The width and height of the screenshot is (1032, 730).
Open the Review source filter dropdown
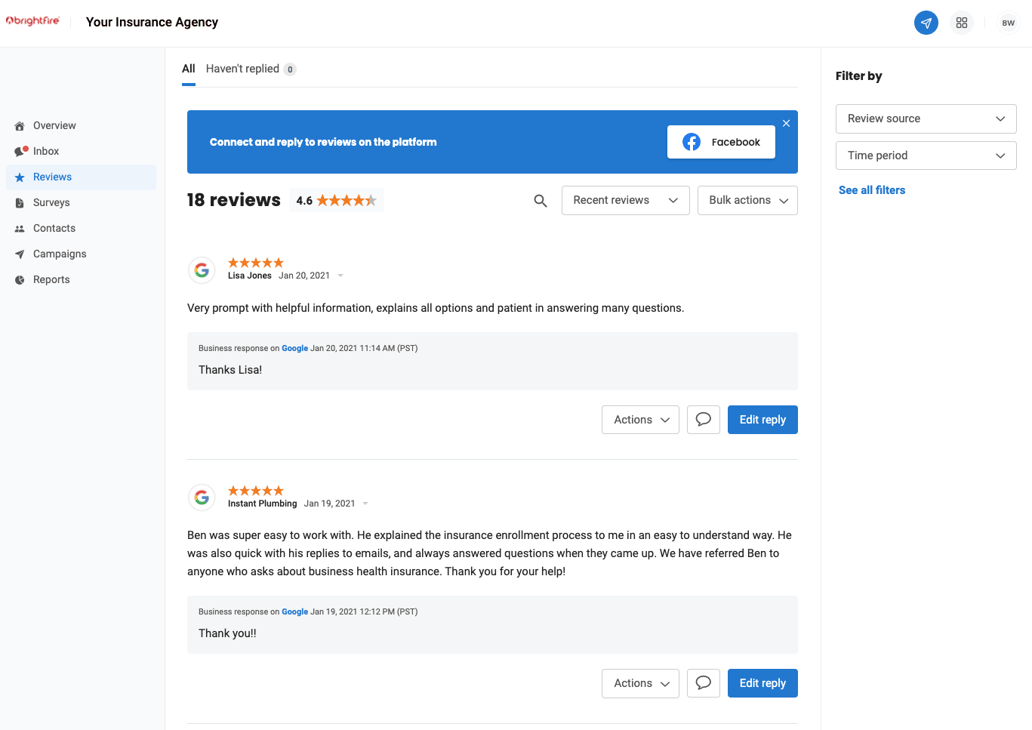point(925,118)
